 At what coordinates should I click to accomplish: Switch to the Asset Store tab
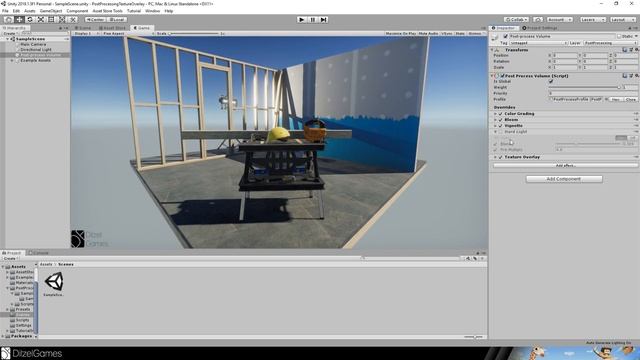[112, 28]
